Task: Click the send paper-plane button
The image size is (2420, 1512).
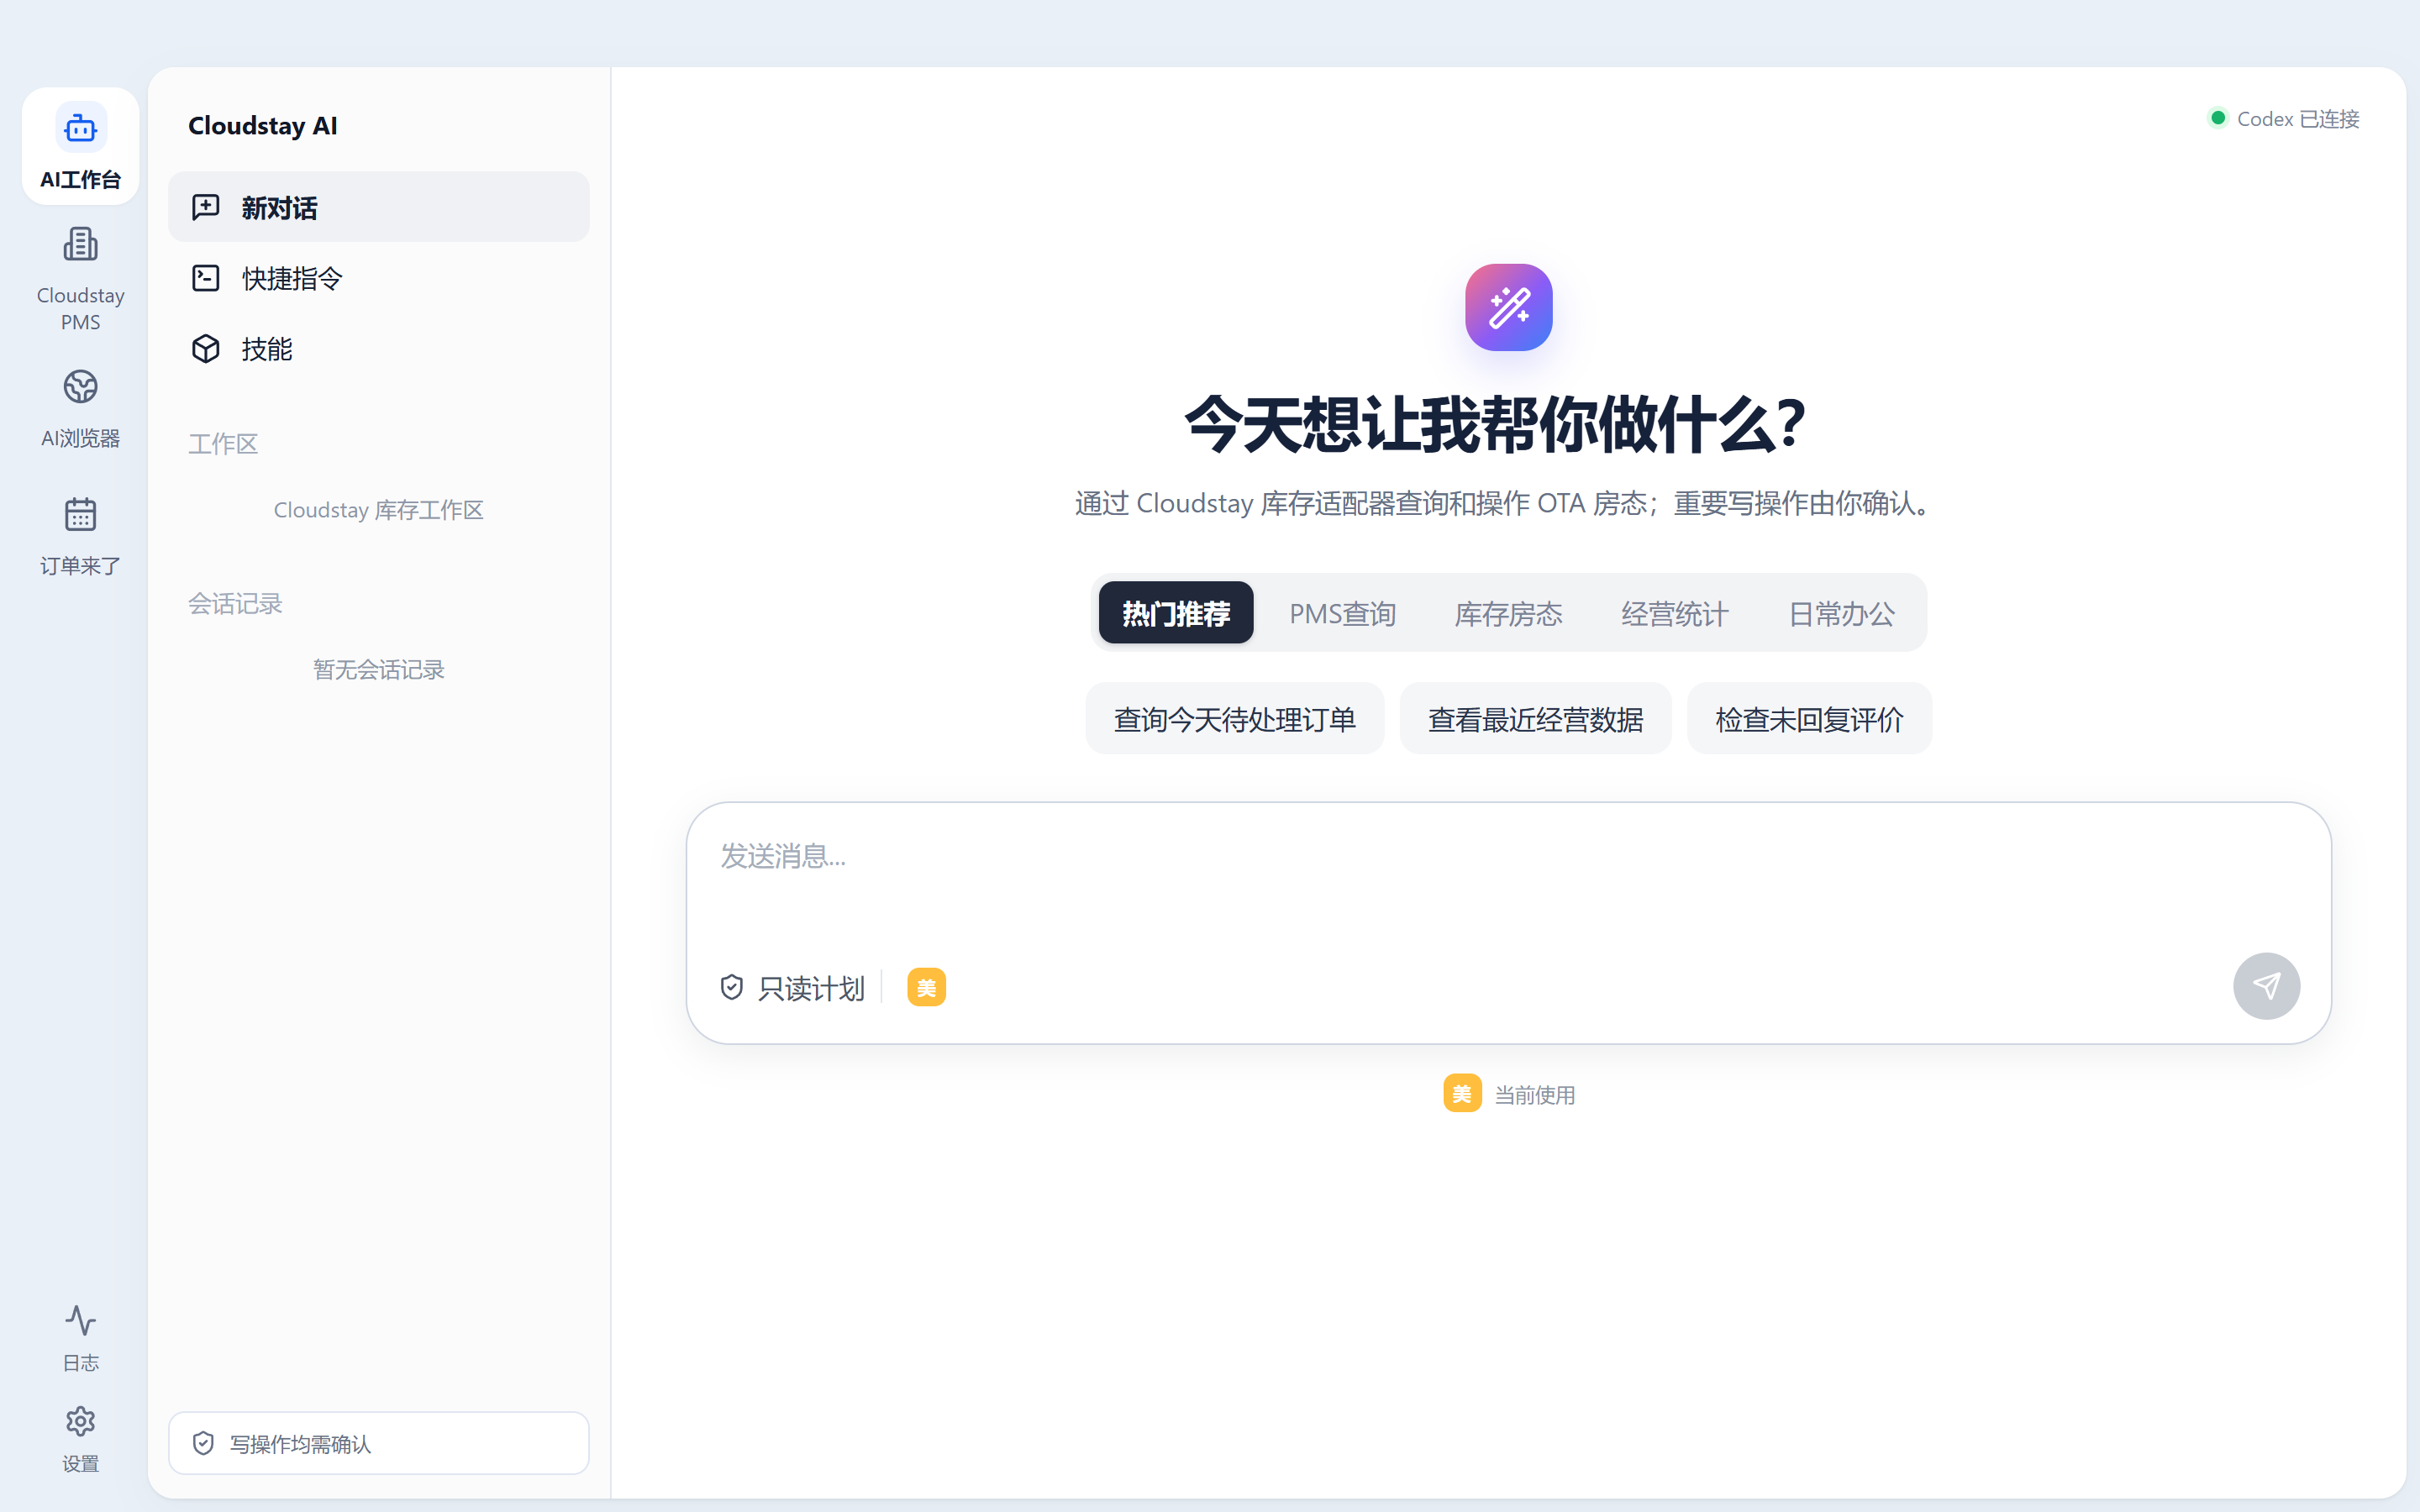Action: click(x=2266, y=986)
